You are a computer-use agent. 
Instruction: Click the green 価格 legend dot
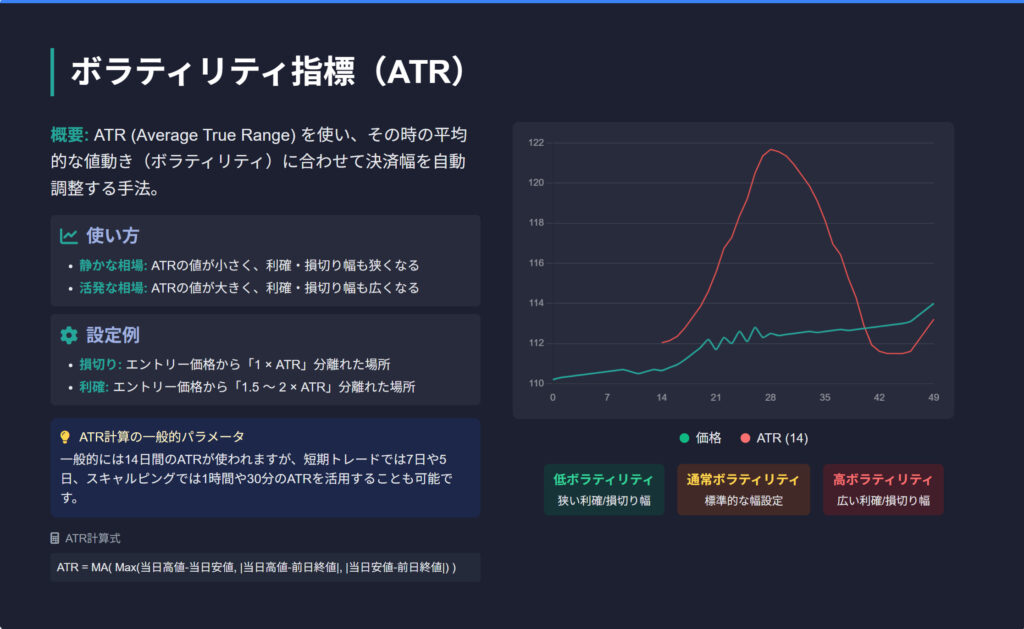tap(684, 438)
